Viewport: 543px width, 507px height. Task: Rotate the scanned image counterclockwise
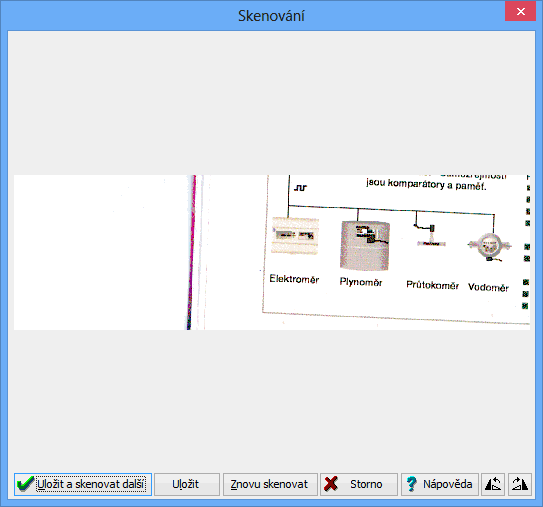click(492, 484)
